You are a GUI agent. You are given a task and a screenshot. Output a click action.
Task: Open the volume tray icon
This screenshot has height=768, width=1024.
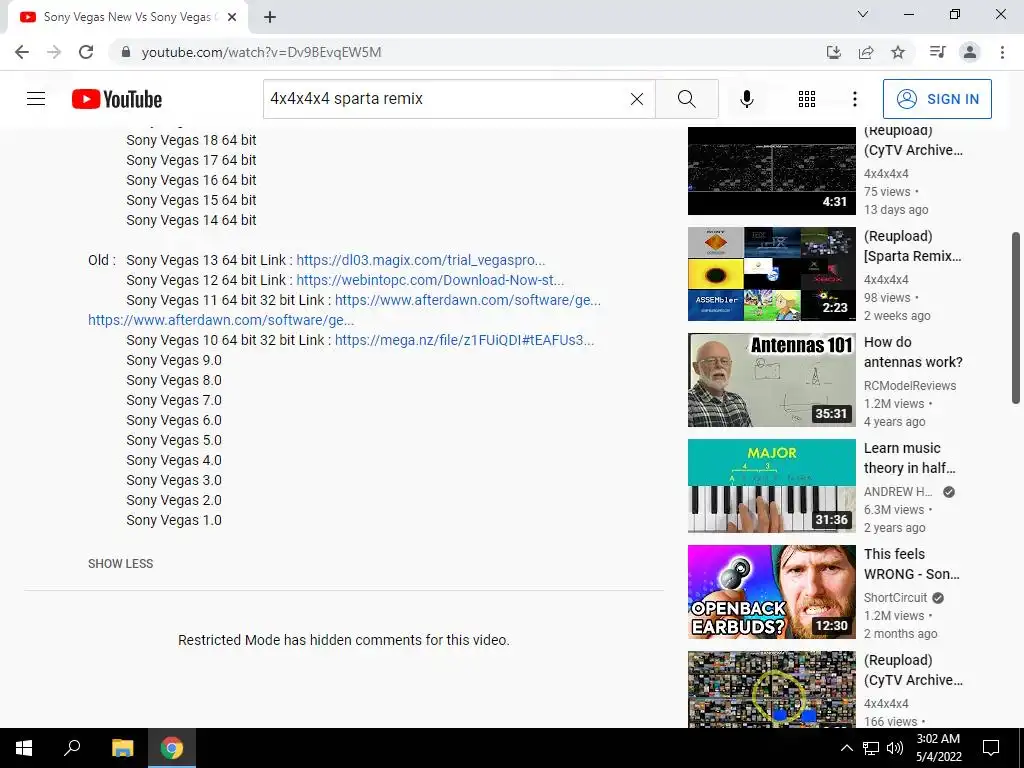click(x=895, y=748)
